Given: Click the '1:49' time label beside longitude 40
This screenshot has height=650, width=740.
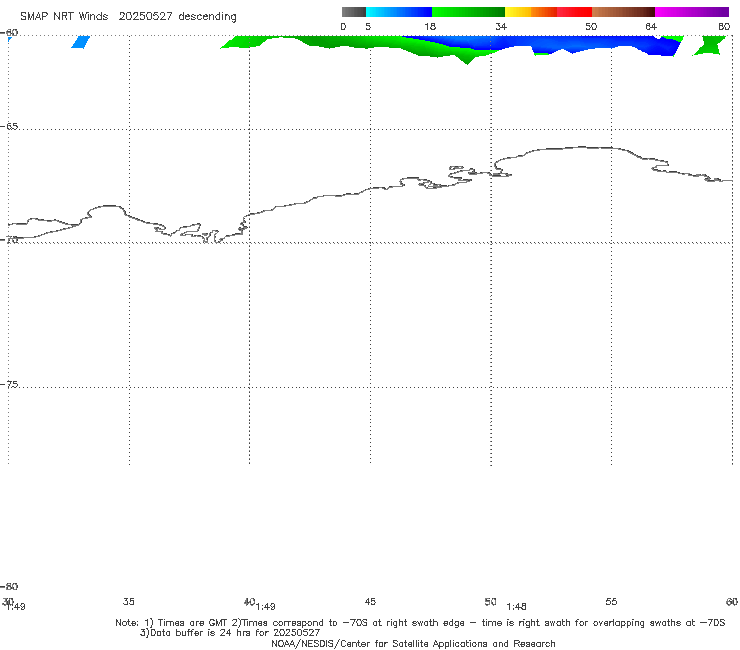Looking at the screenshot, I should (x=266, y=607).
